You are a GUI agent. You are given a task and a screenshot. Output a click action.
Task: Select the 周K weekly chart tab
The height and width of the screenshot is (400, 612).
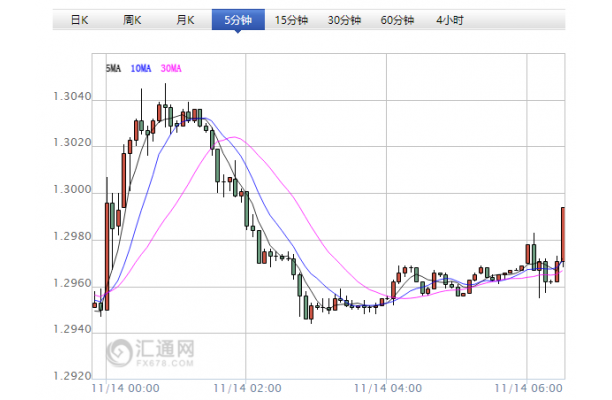tap(131, 19)
